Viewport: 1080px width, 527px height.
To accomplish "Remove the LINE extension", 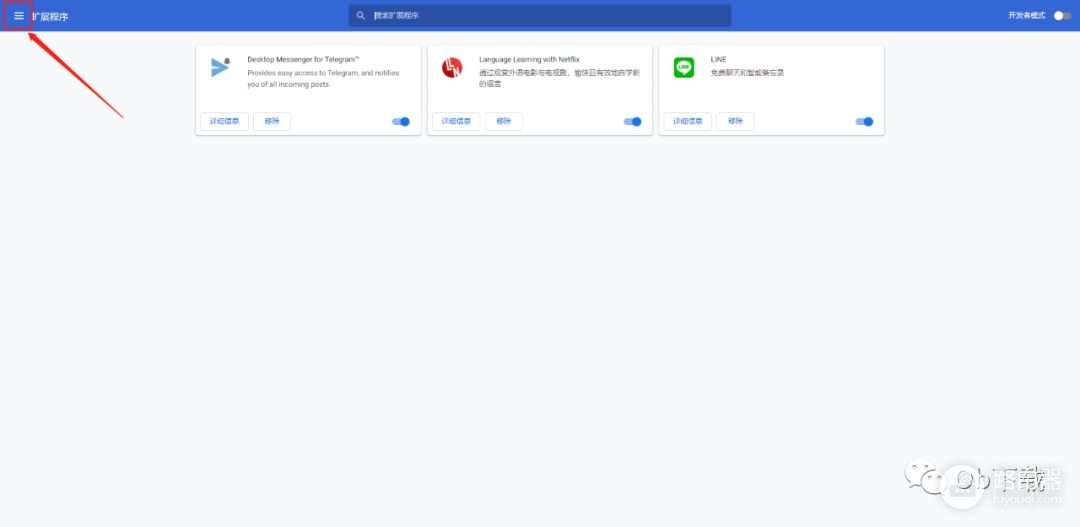I will 735,121.
